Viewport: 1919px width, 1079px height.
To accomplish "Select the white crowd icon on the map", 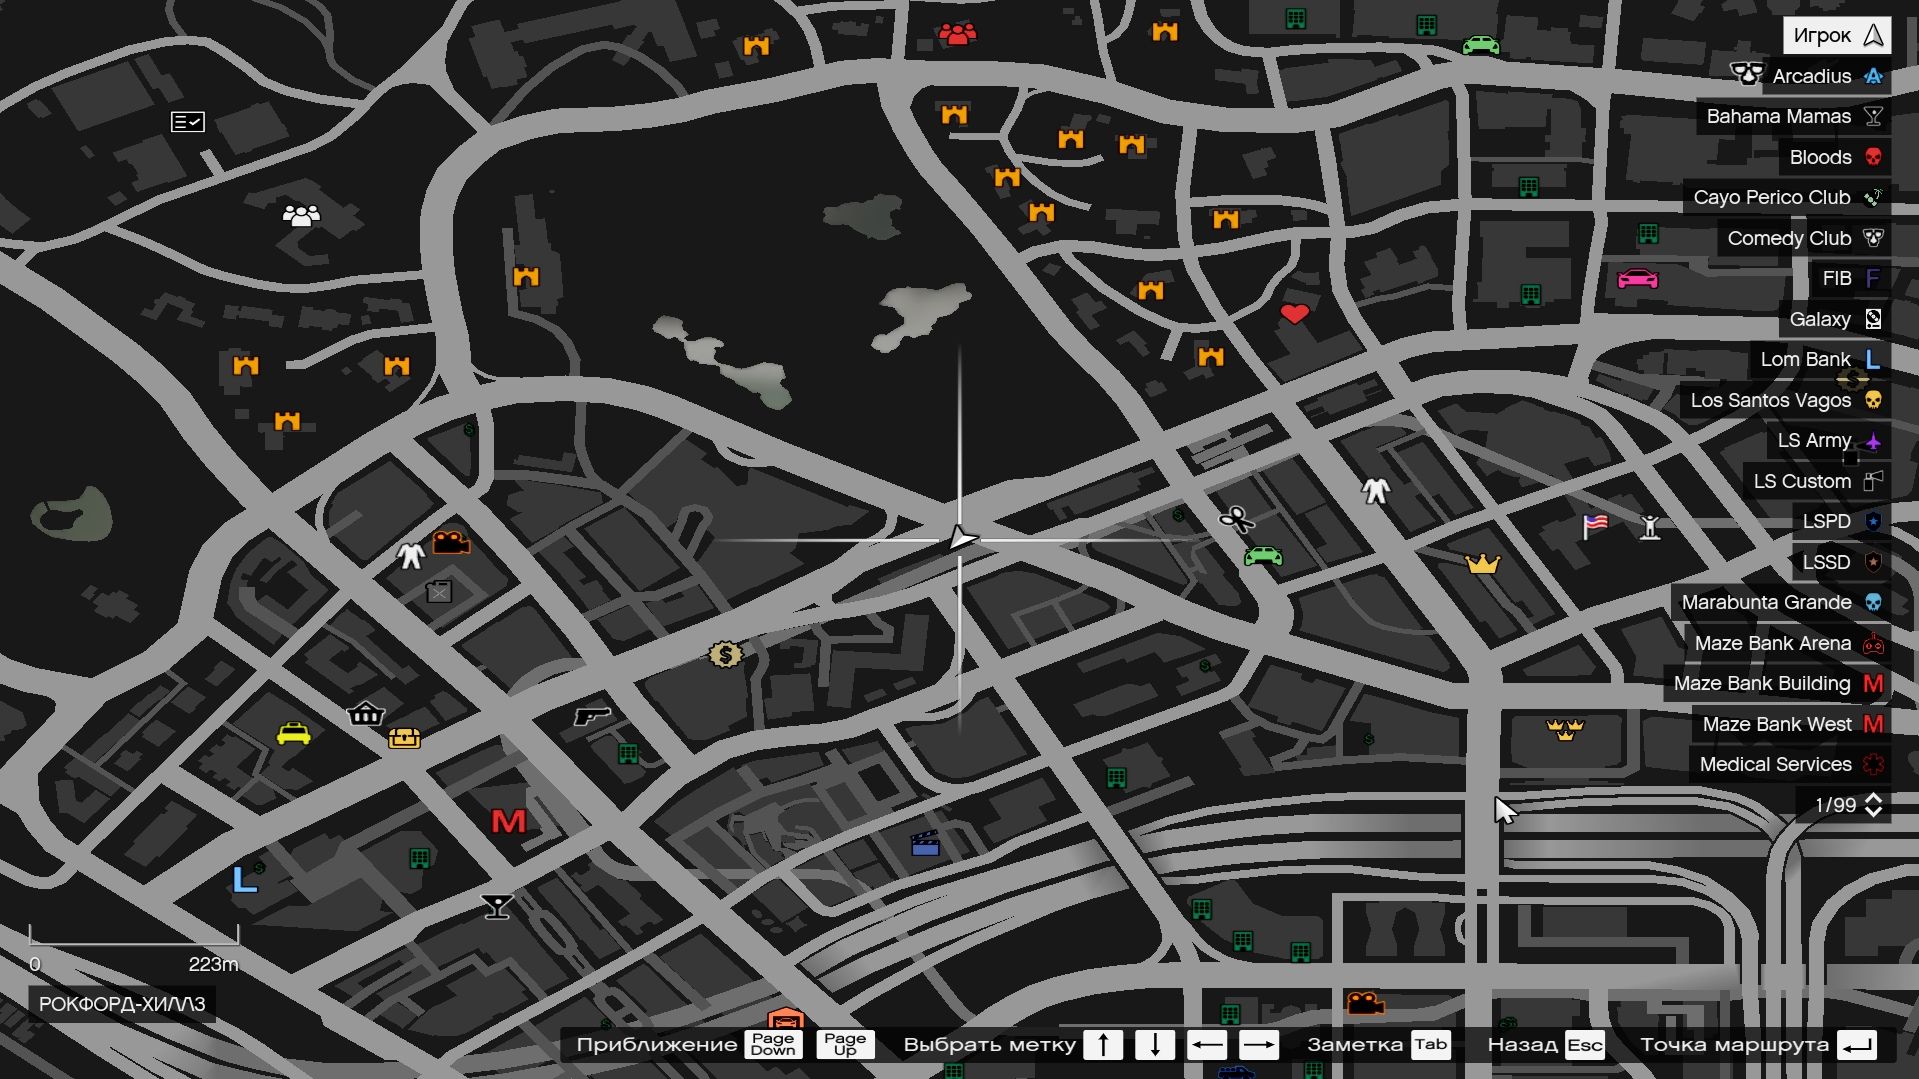I will coord(301,214).
